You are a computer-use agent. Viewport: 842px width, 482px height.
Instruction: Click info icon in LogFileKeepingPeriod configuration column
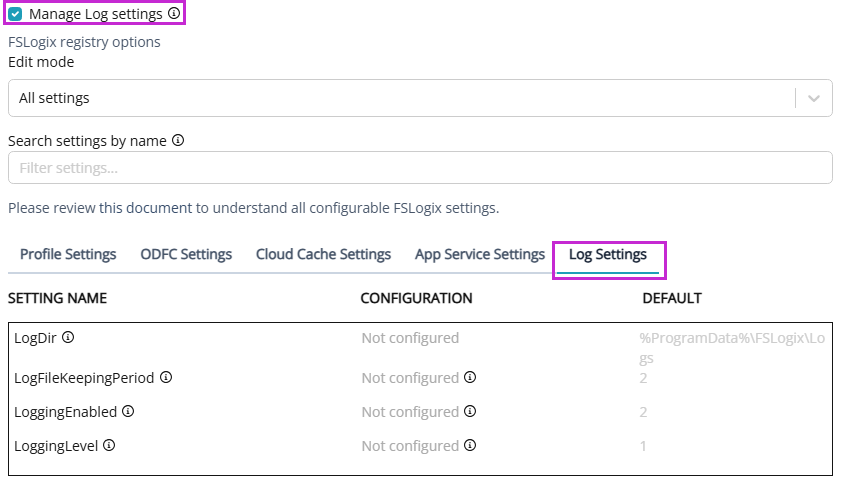tap(470, 378)
